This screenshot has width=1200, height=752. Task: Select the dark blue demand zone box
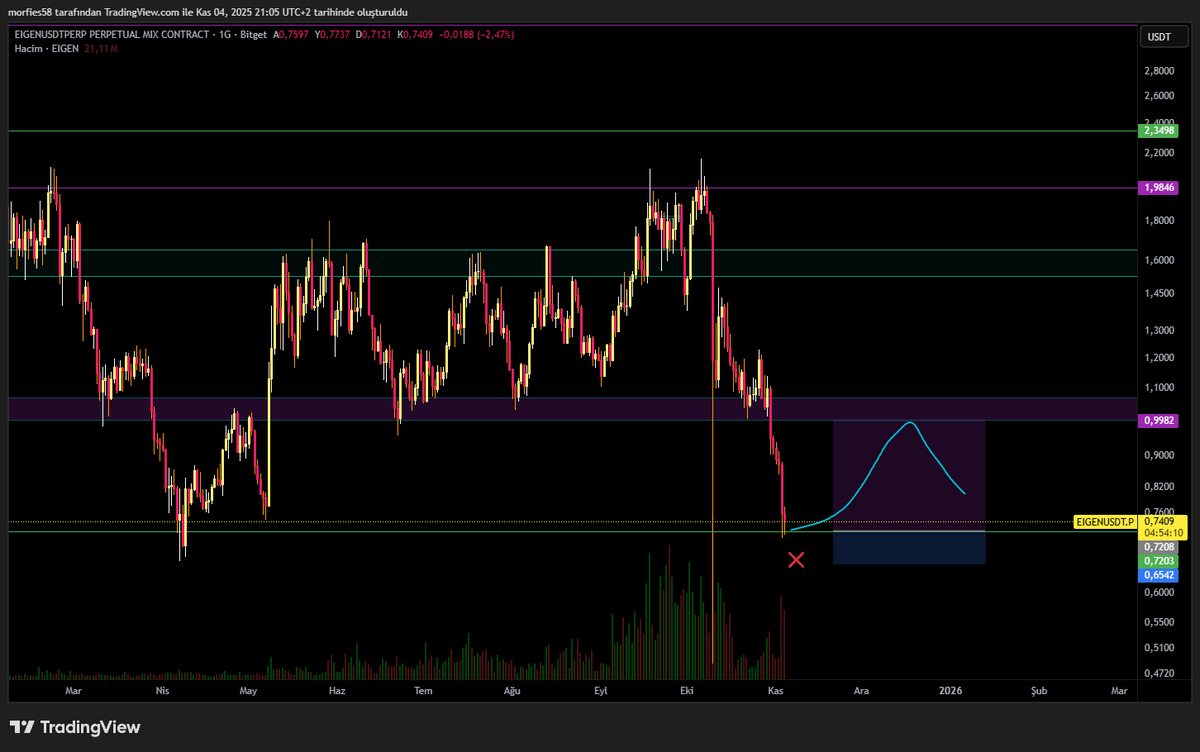pyautogui.click(x=910, y=548)
